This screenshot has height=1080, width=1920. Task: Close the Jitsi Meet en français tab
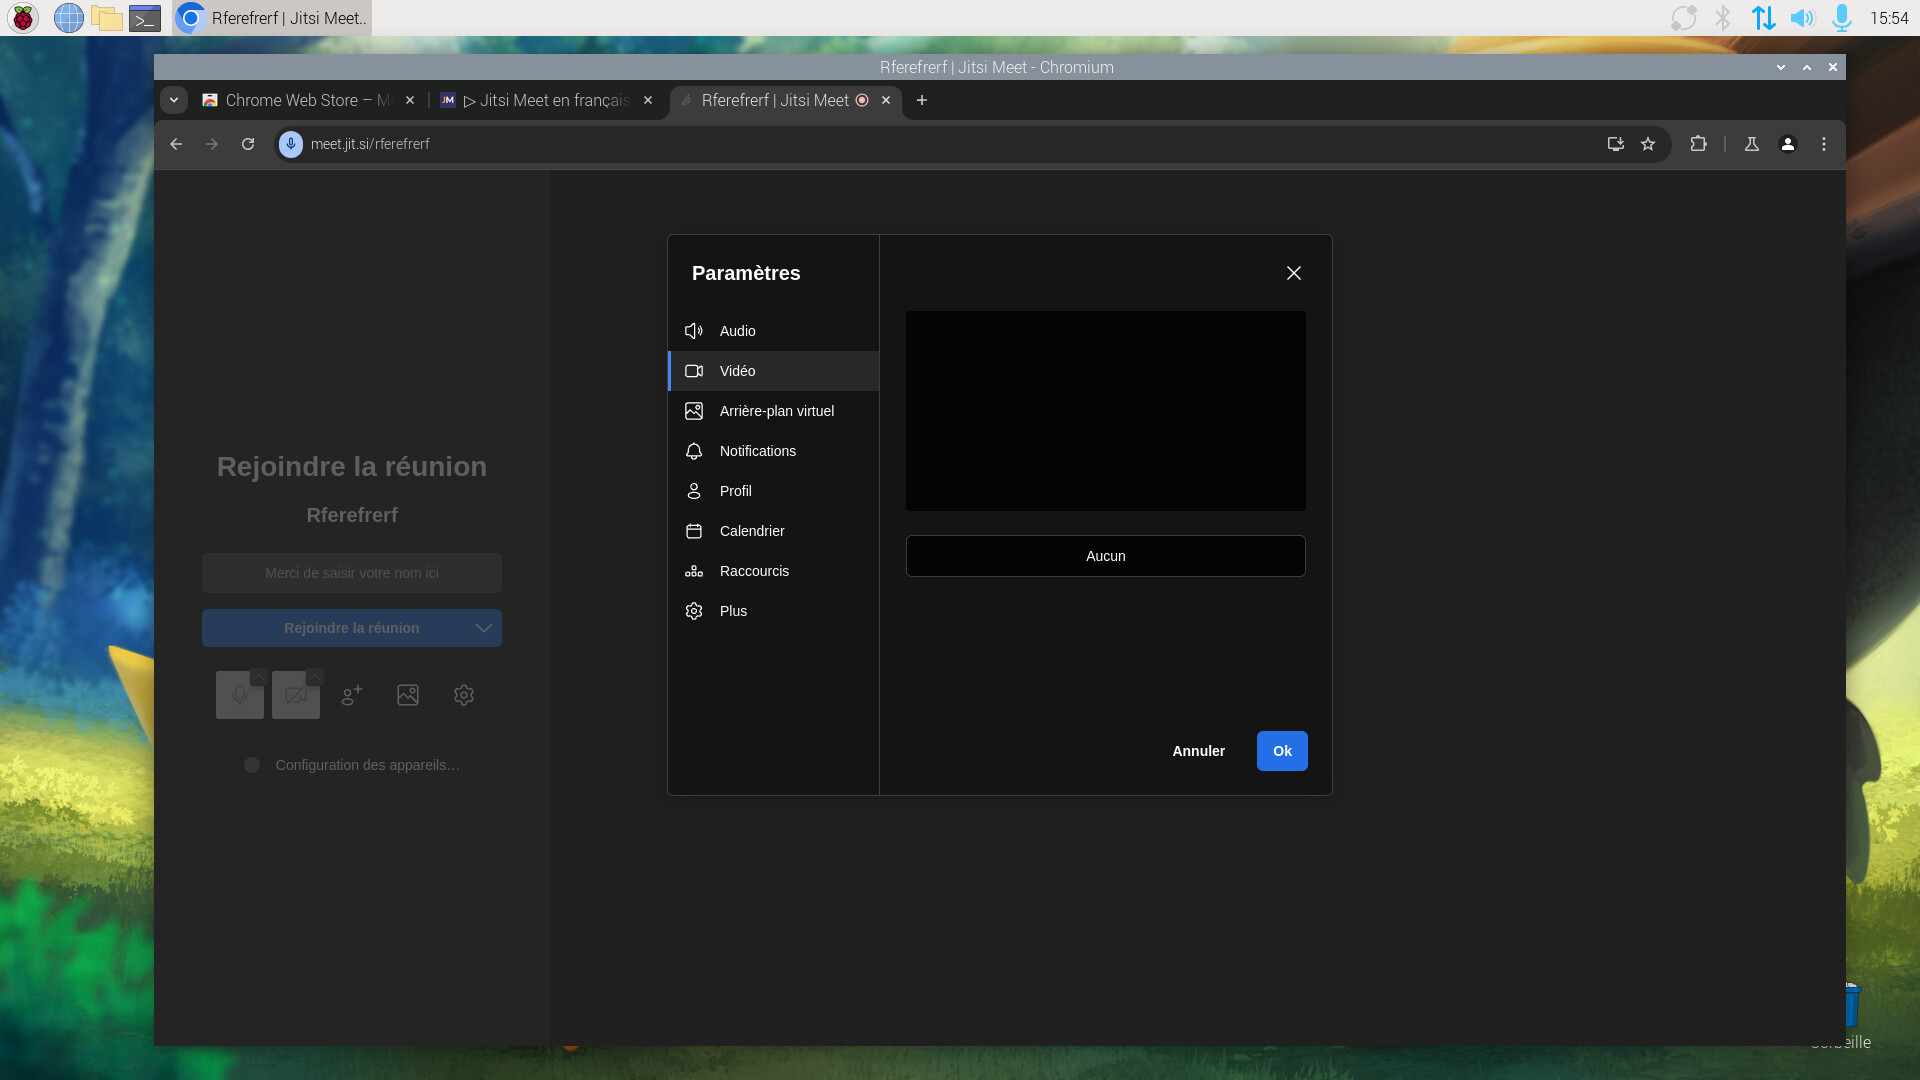click(648, 100)
